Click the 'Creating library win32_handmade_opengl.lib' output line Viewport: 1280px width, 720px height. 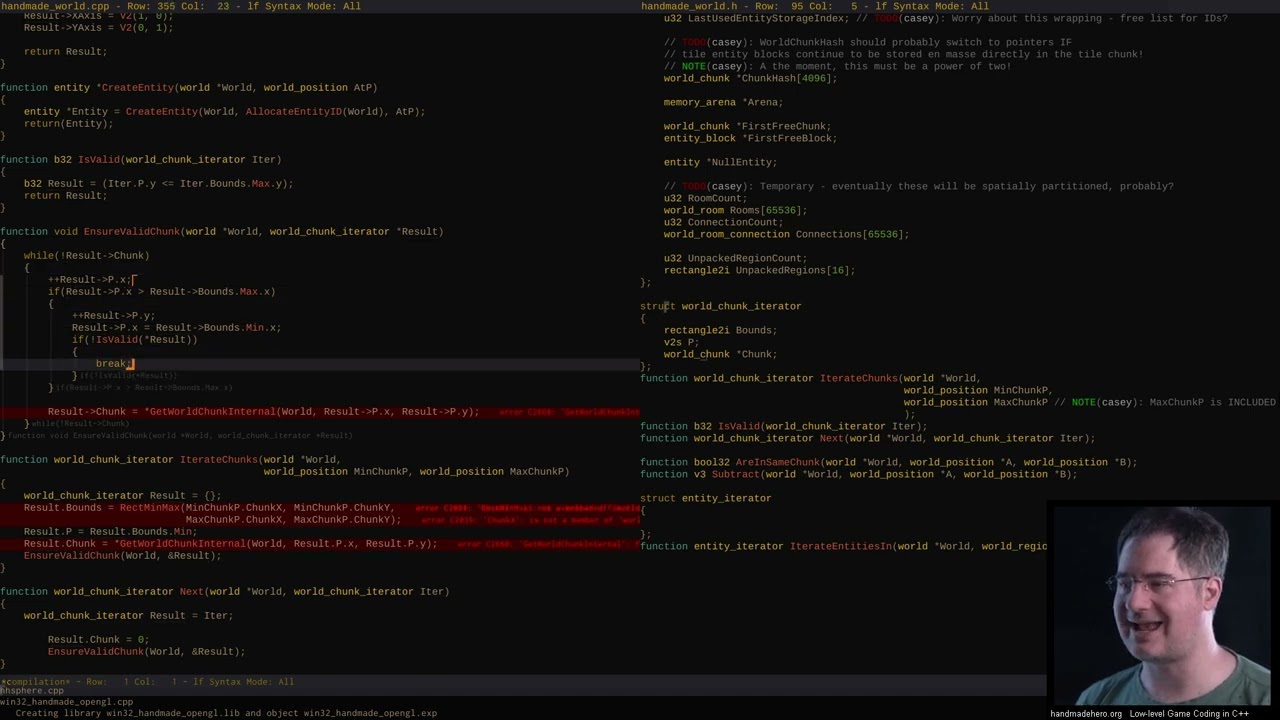coord(226,714)
